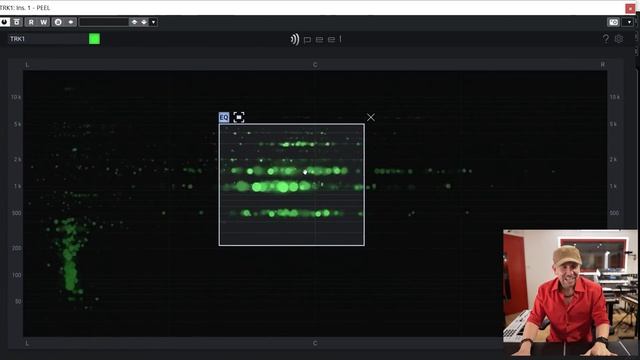This screenshot has height=360, width=640.
Task: Enable Write automation with the W button
Action: coord(44,22)
